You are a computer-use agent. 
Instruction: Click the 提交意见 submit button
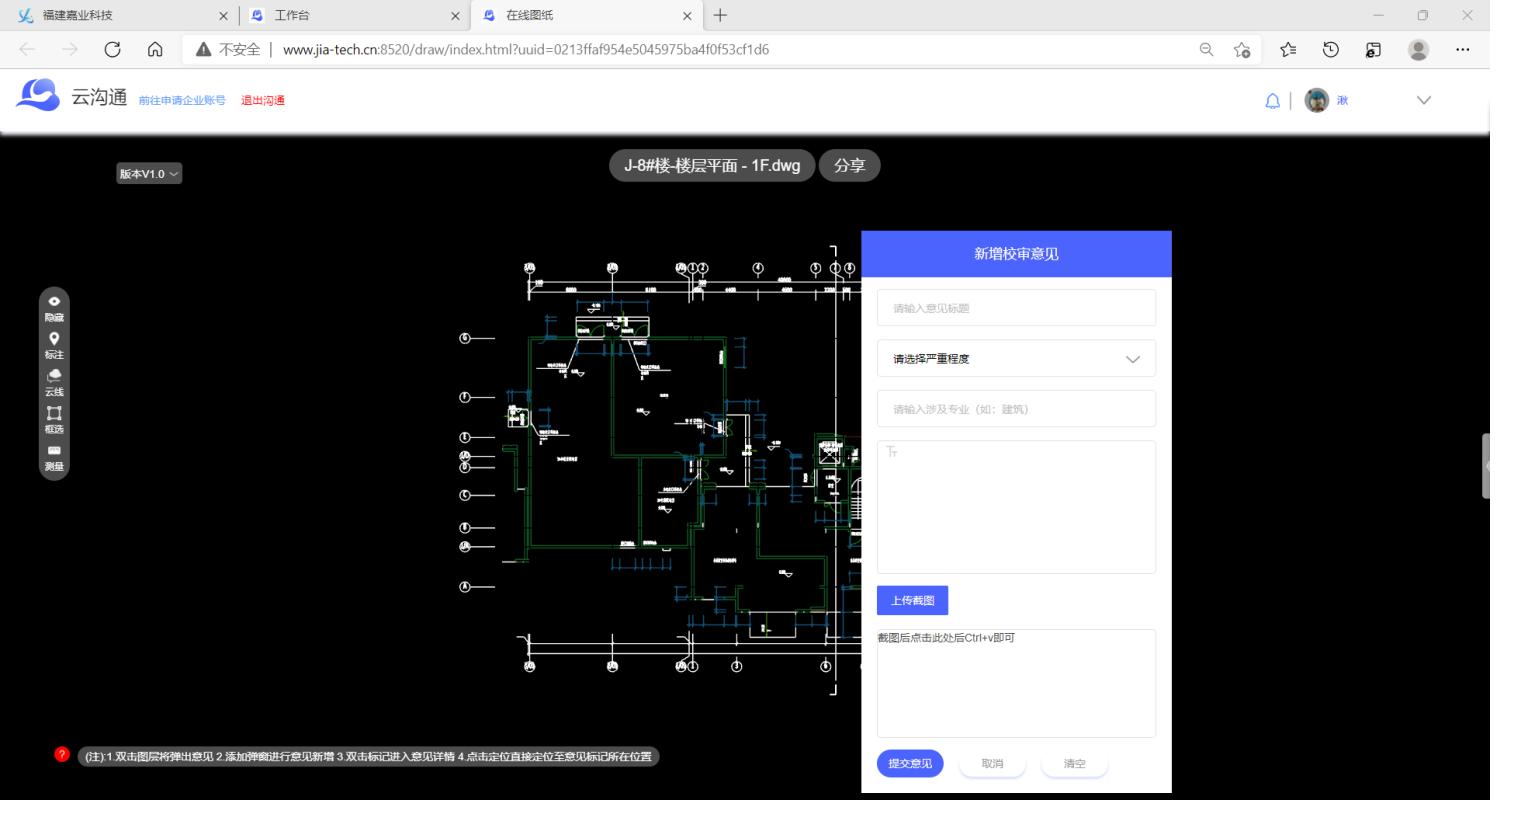click(x=909, y=764)
